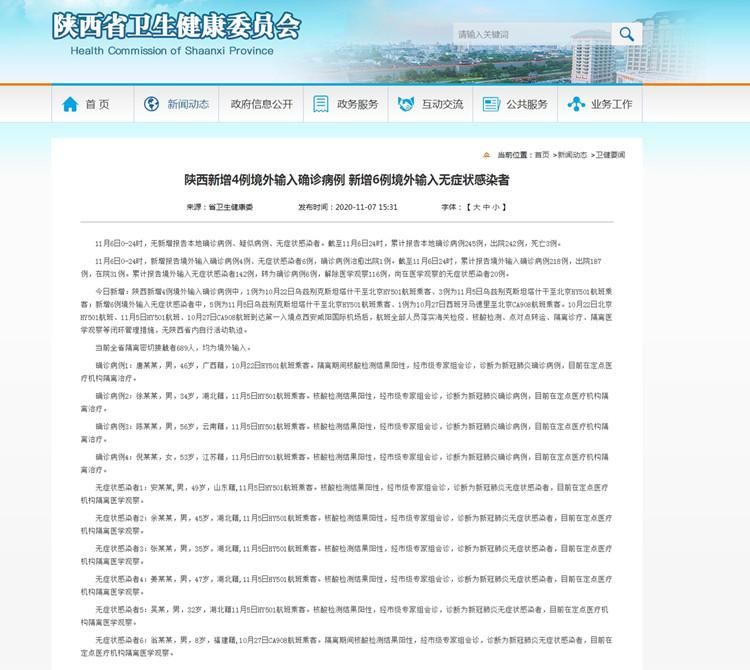The image size is (750, 670).
Task: Click the 确诊病例2 paragraph
Action: click(x=345, y=402)
